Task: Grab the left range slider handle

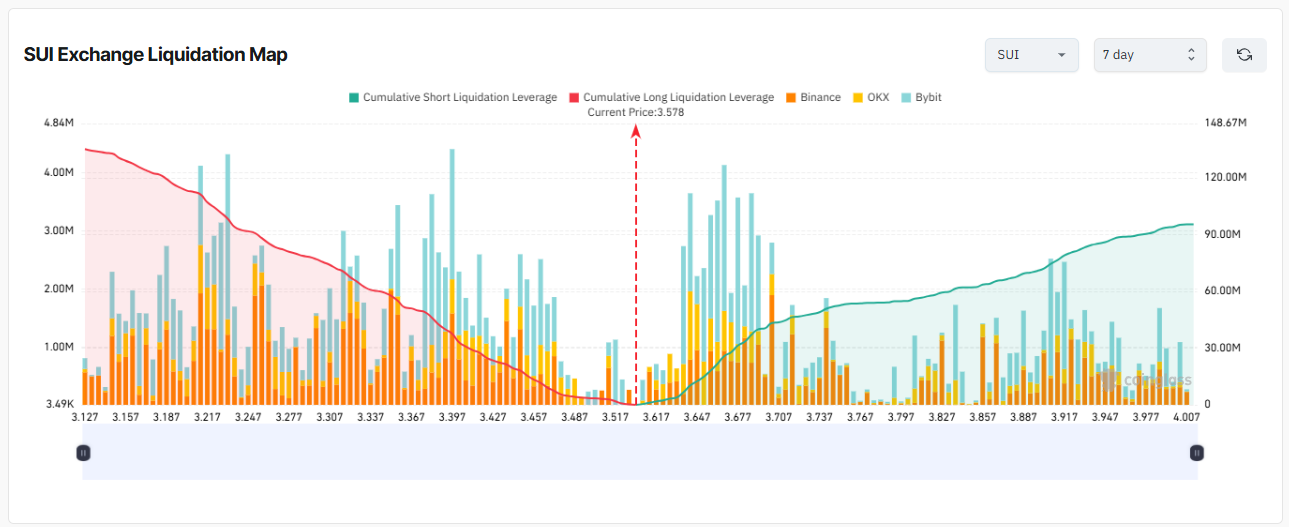Action: (x=83, y=453)
